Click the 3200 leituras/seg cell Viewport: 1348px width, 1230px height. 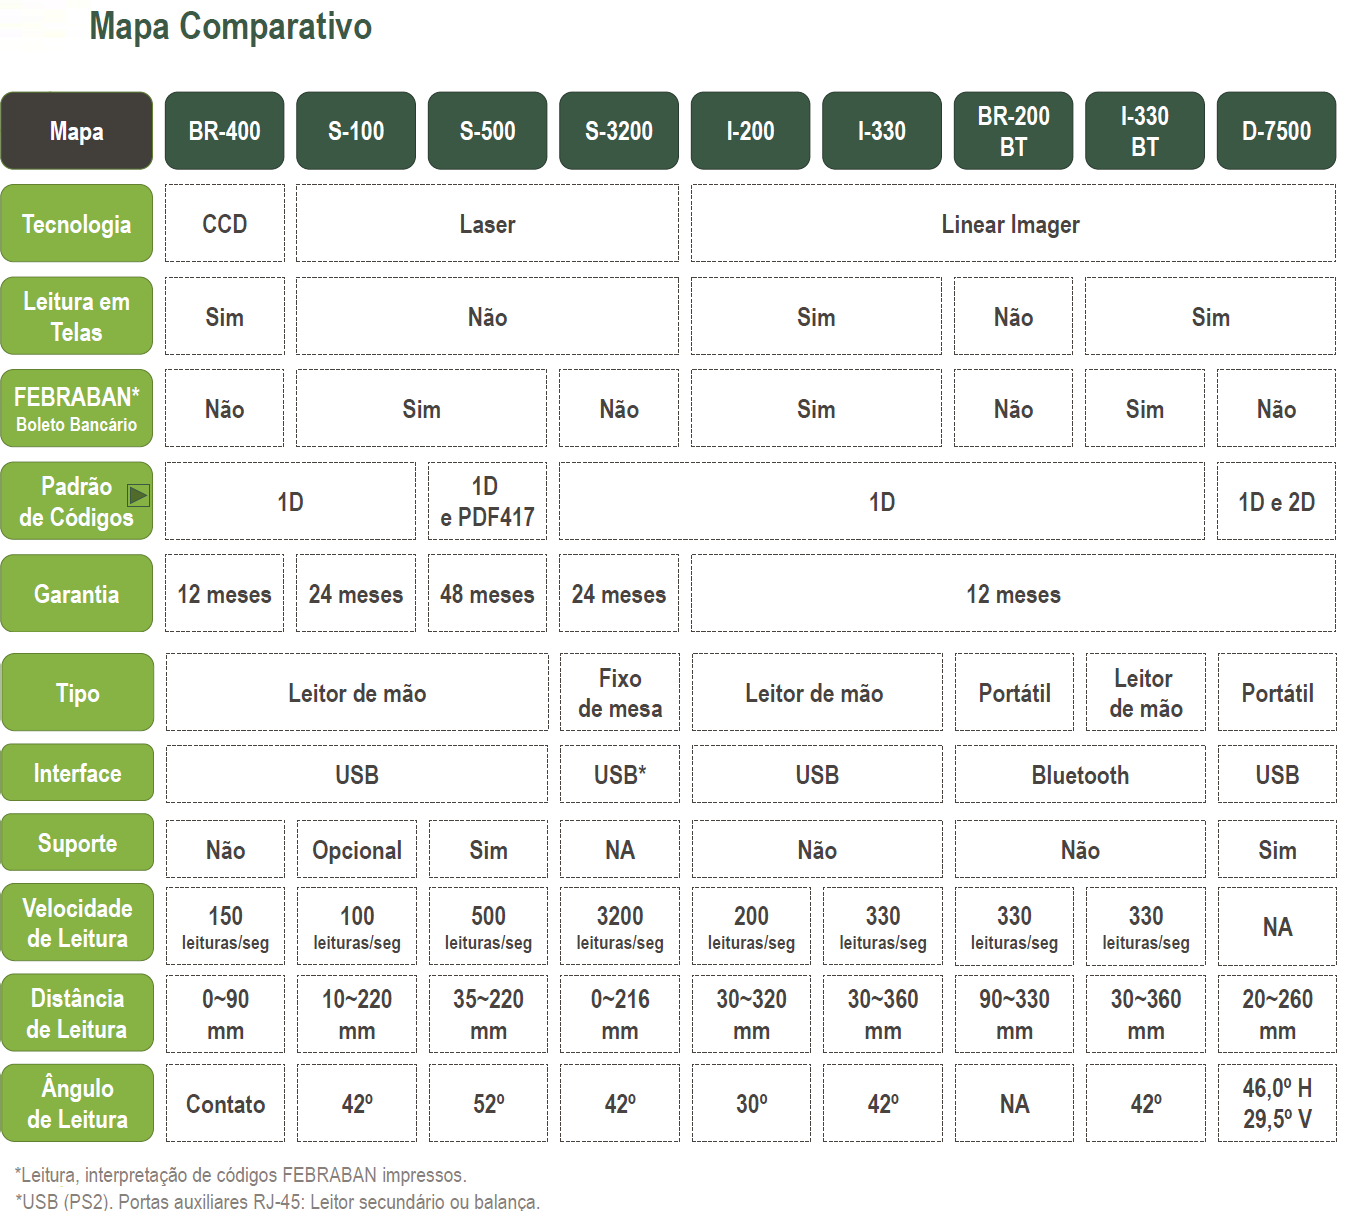[x=620, y=926]
